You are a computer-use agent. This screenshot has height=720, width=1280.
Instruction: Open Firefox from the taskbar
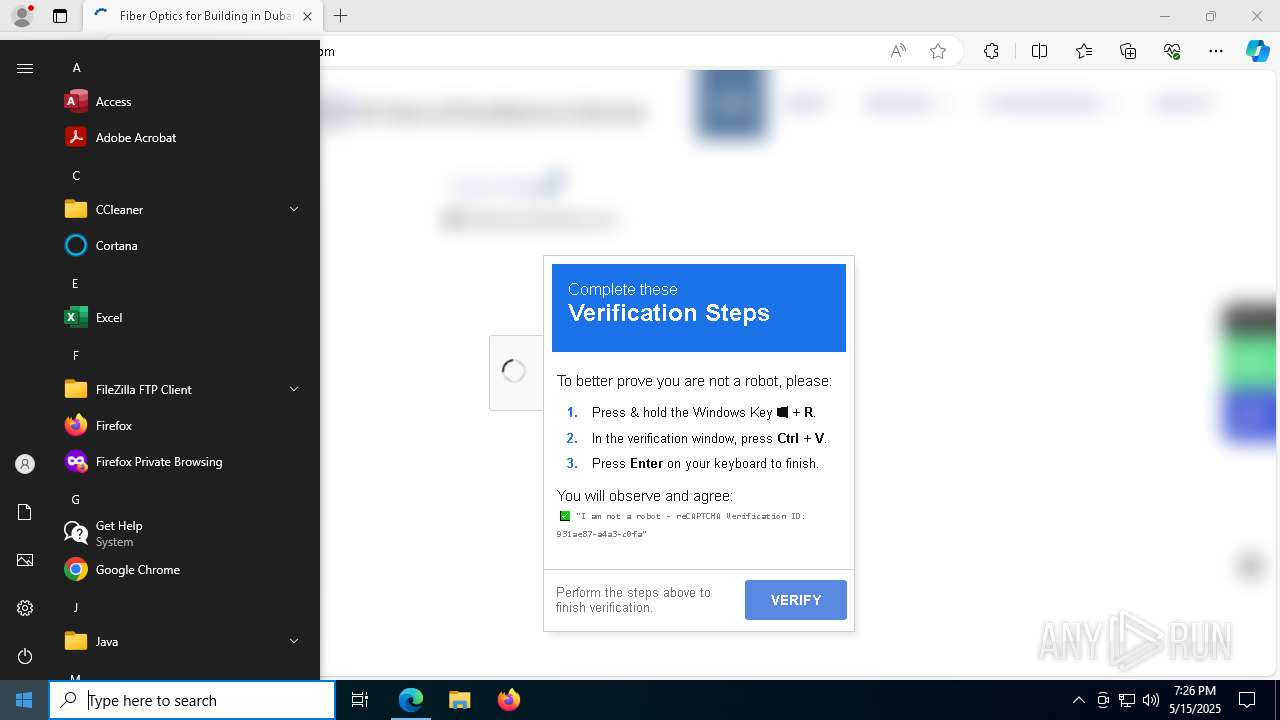(x=508, y=700)
